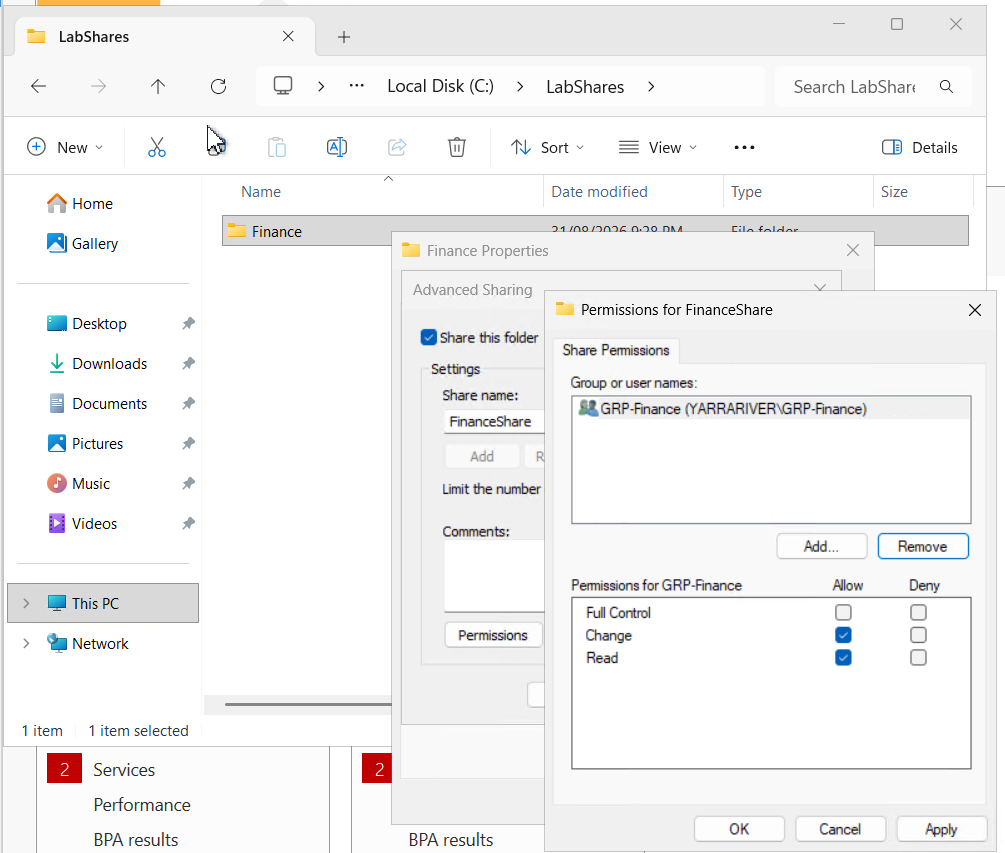Toggle Share this folder checkbox
Viewport: 1005px width, 853px height.
429,337
